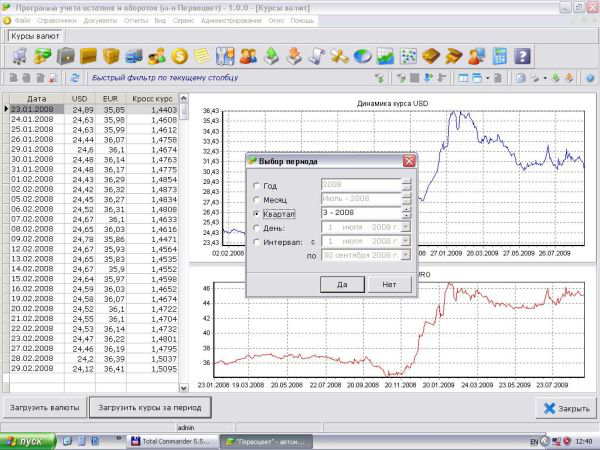Click the quarter field showing 3 - 2008
Viewport: 600px width, 450px height.
pyautogui.click(x=361, y=212)
